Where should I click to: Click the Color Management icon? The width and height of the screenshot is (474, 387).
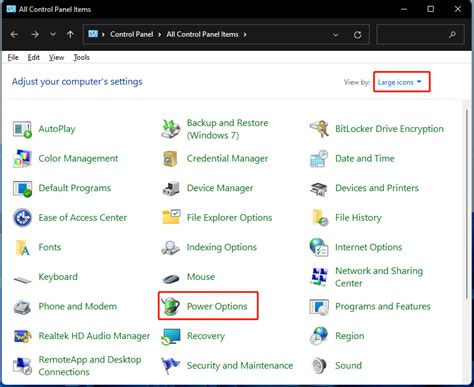pos(22,159)
